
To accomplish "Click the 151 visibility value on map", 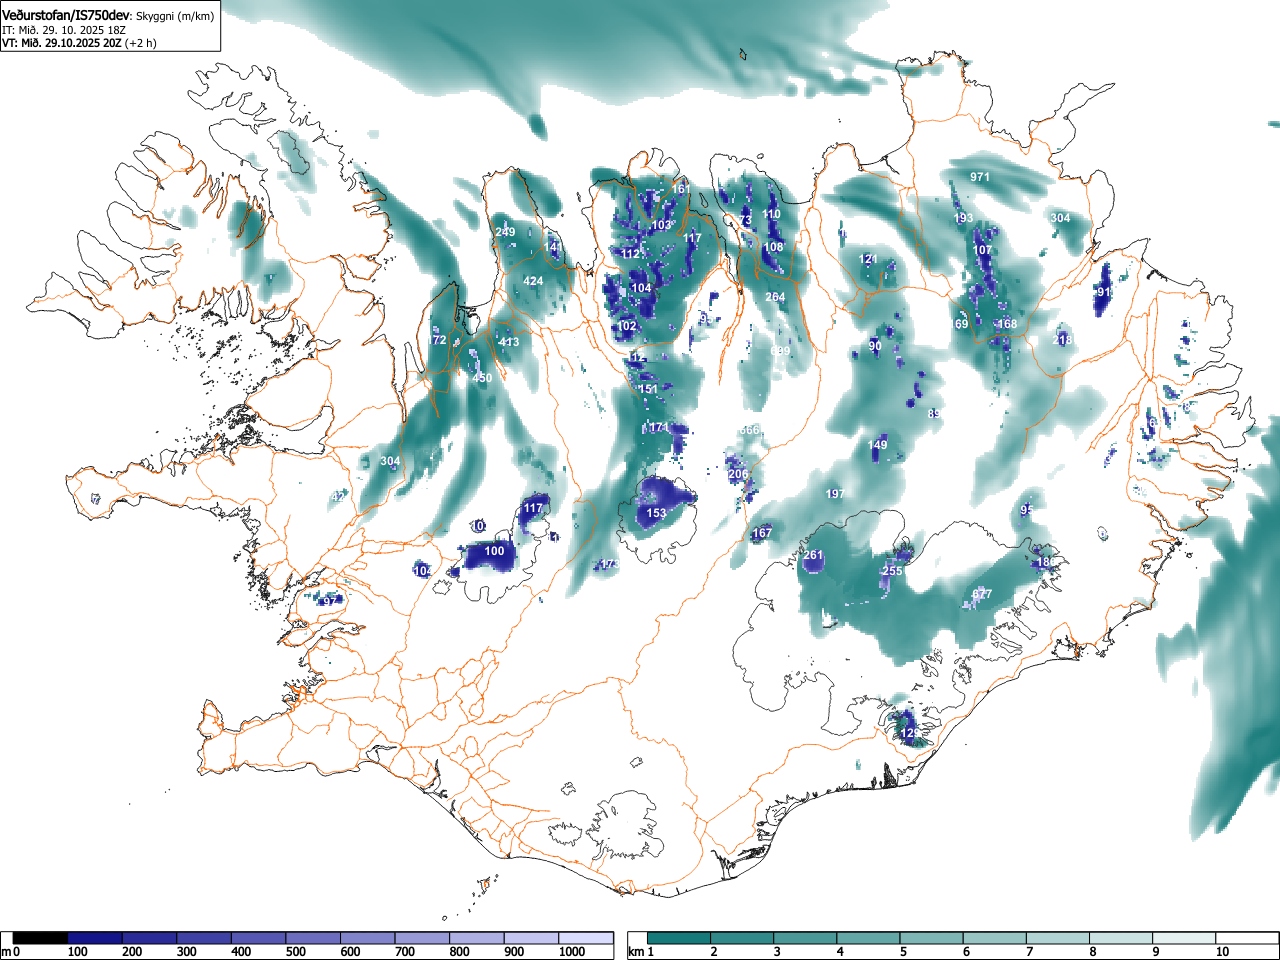I will point(648,389).
